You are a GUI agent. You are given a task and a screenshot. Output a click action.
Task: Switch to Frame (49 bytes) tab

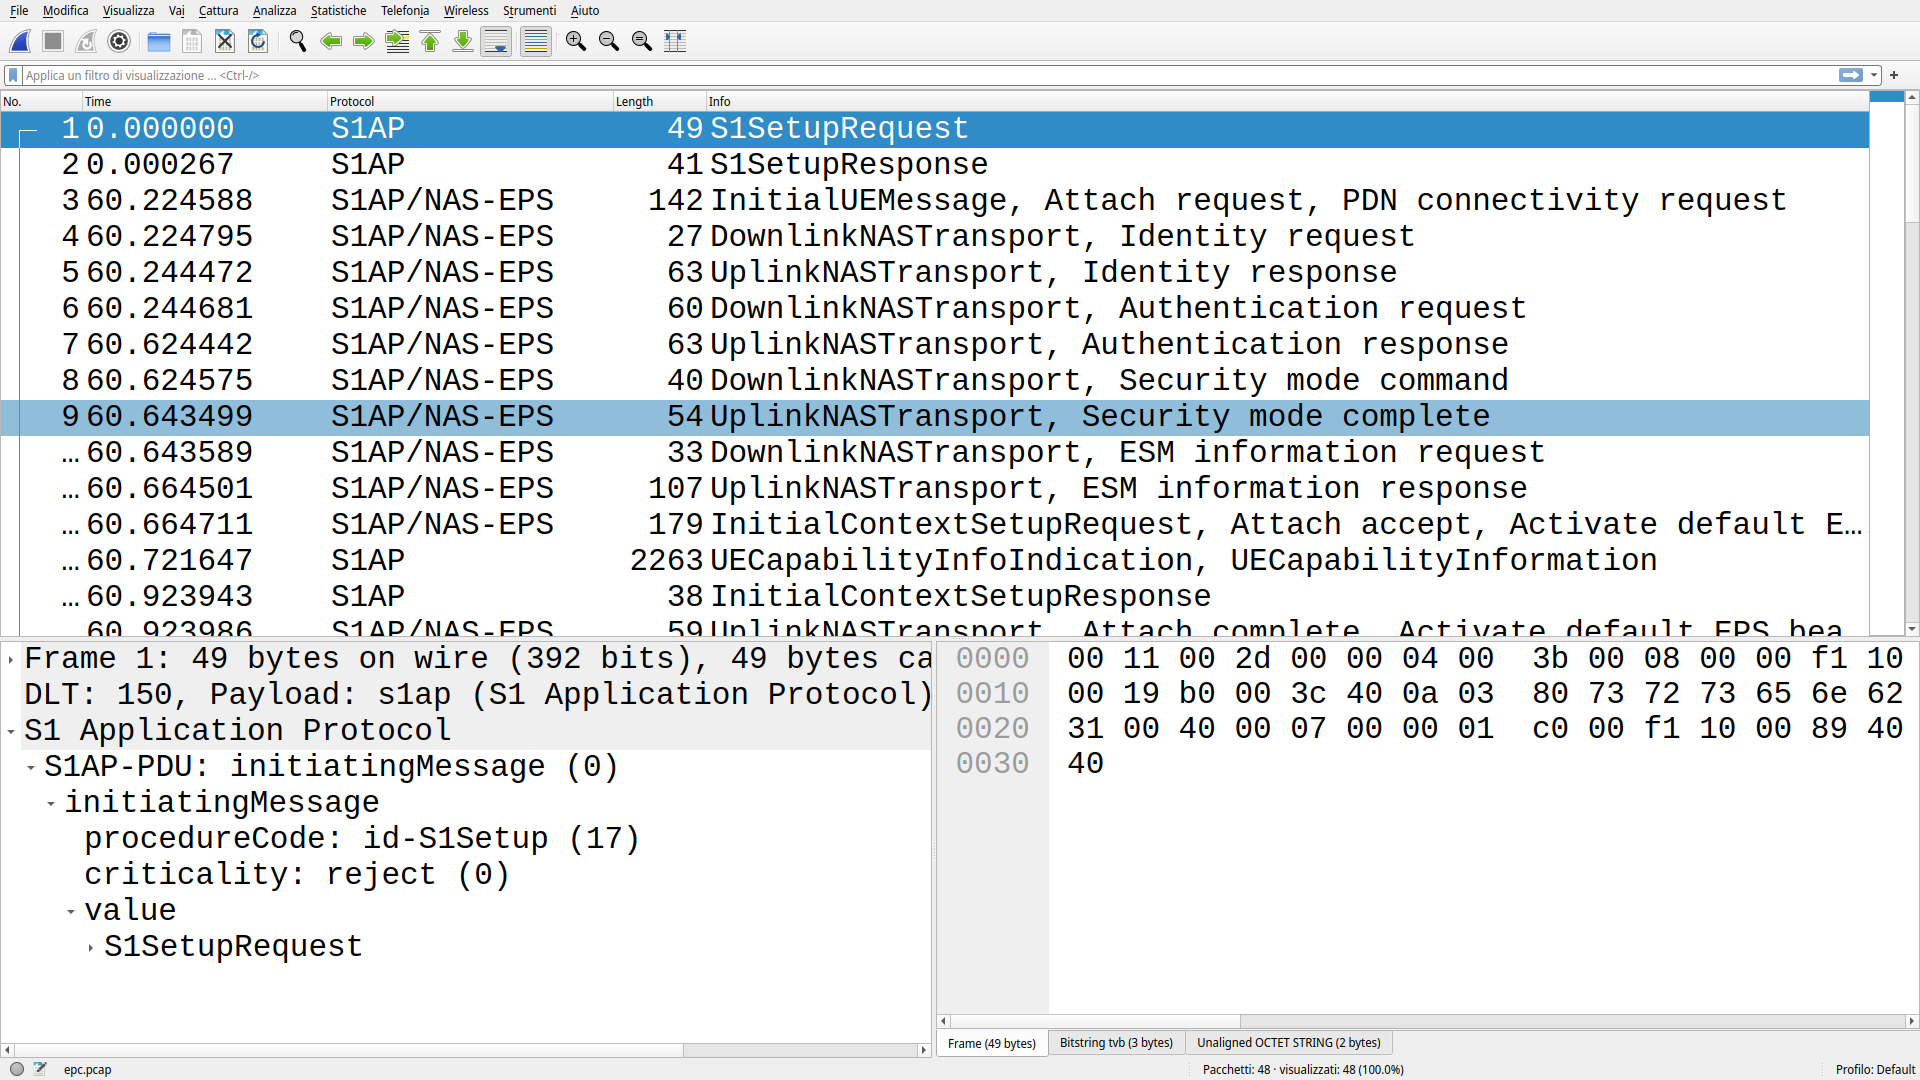[x=992, y=1043]
